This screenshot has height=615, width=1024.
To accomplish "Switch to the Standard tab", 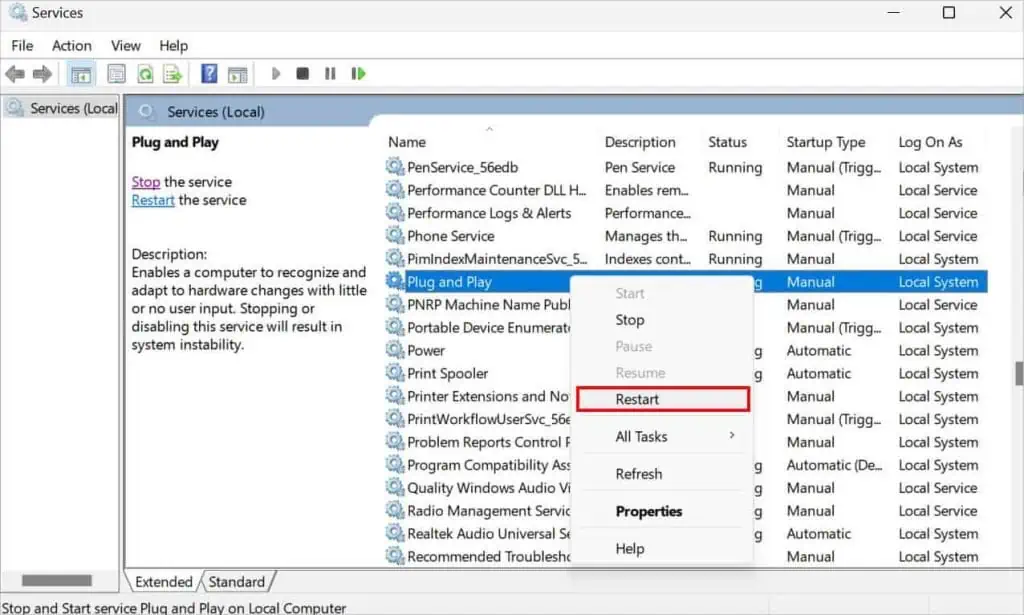I will pyautogui.click(x=237, y=581).
